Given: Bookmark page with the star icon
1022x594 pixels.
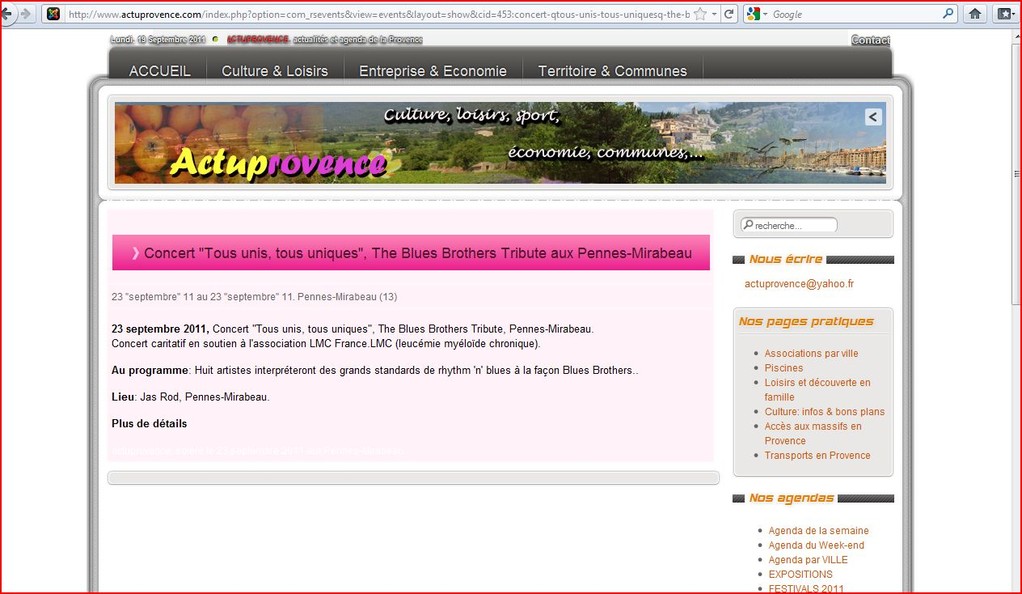Looking at the screenshot, I should tap(700, 14).
